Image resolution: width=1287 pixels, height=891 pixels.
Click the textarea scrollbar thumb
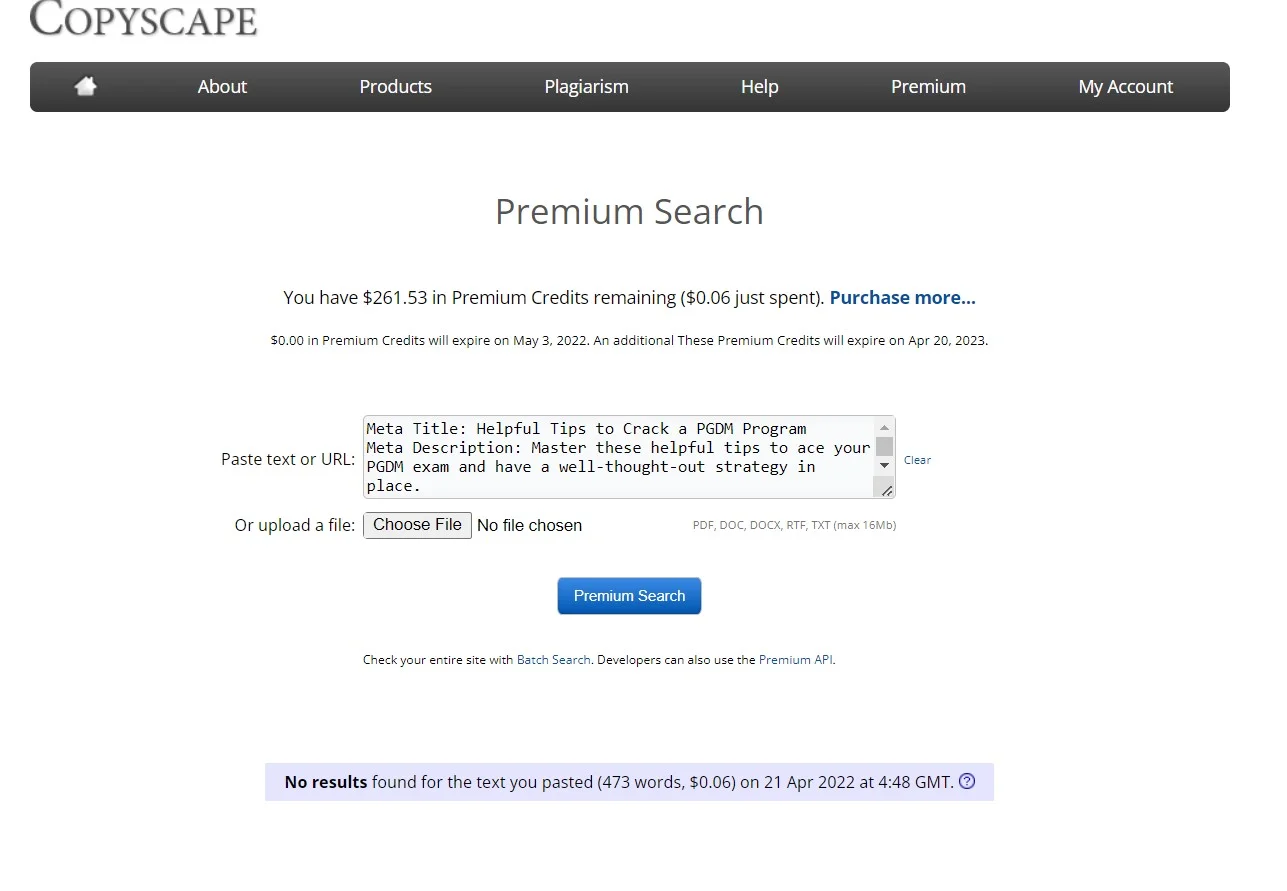click(x=884, y=446)
